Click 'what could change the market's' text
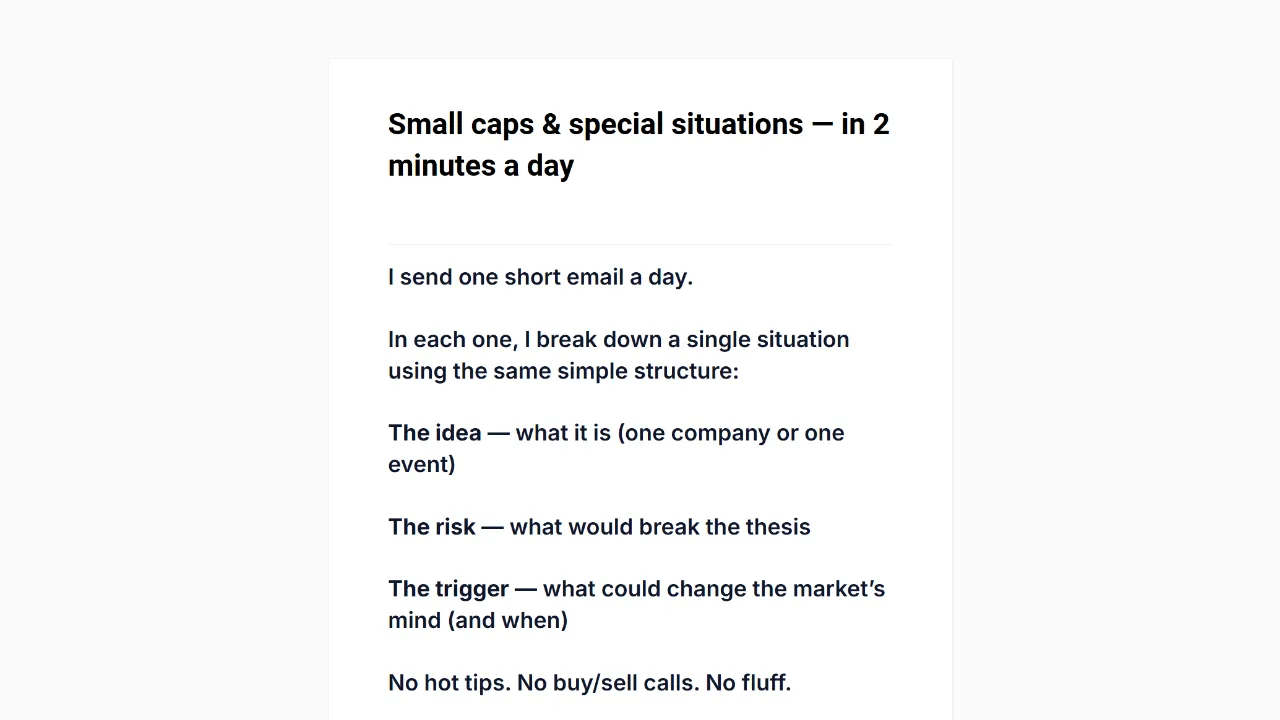This screenshot has height=720, width=1280. click(714, 589)
